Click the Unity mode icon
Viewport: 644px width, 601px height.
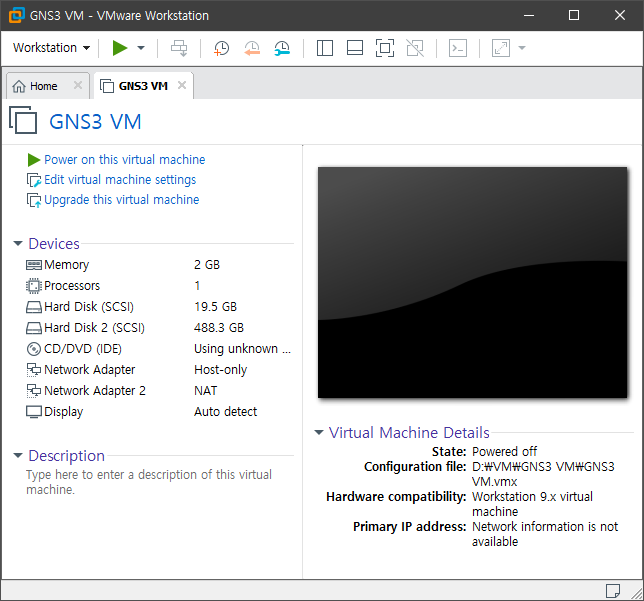point(415,48)
